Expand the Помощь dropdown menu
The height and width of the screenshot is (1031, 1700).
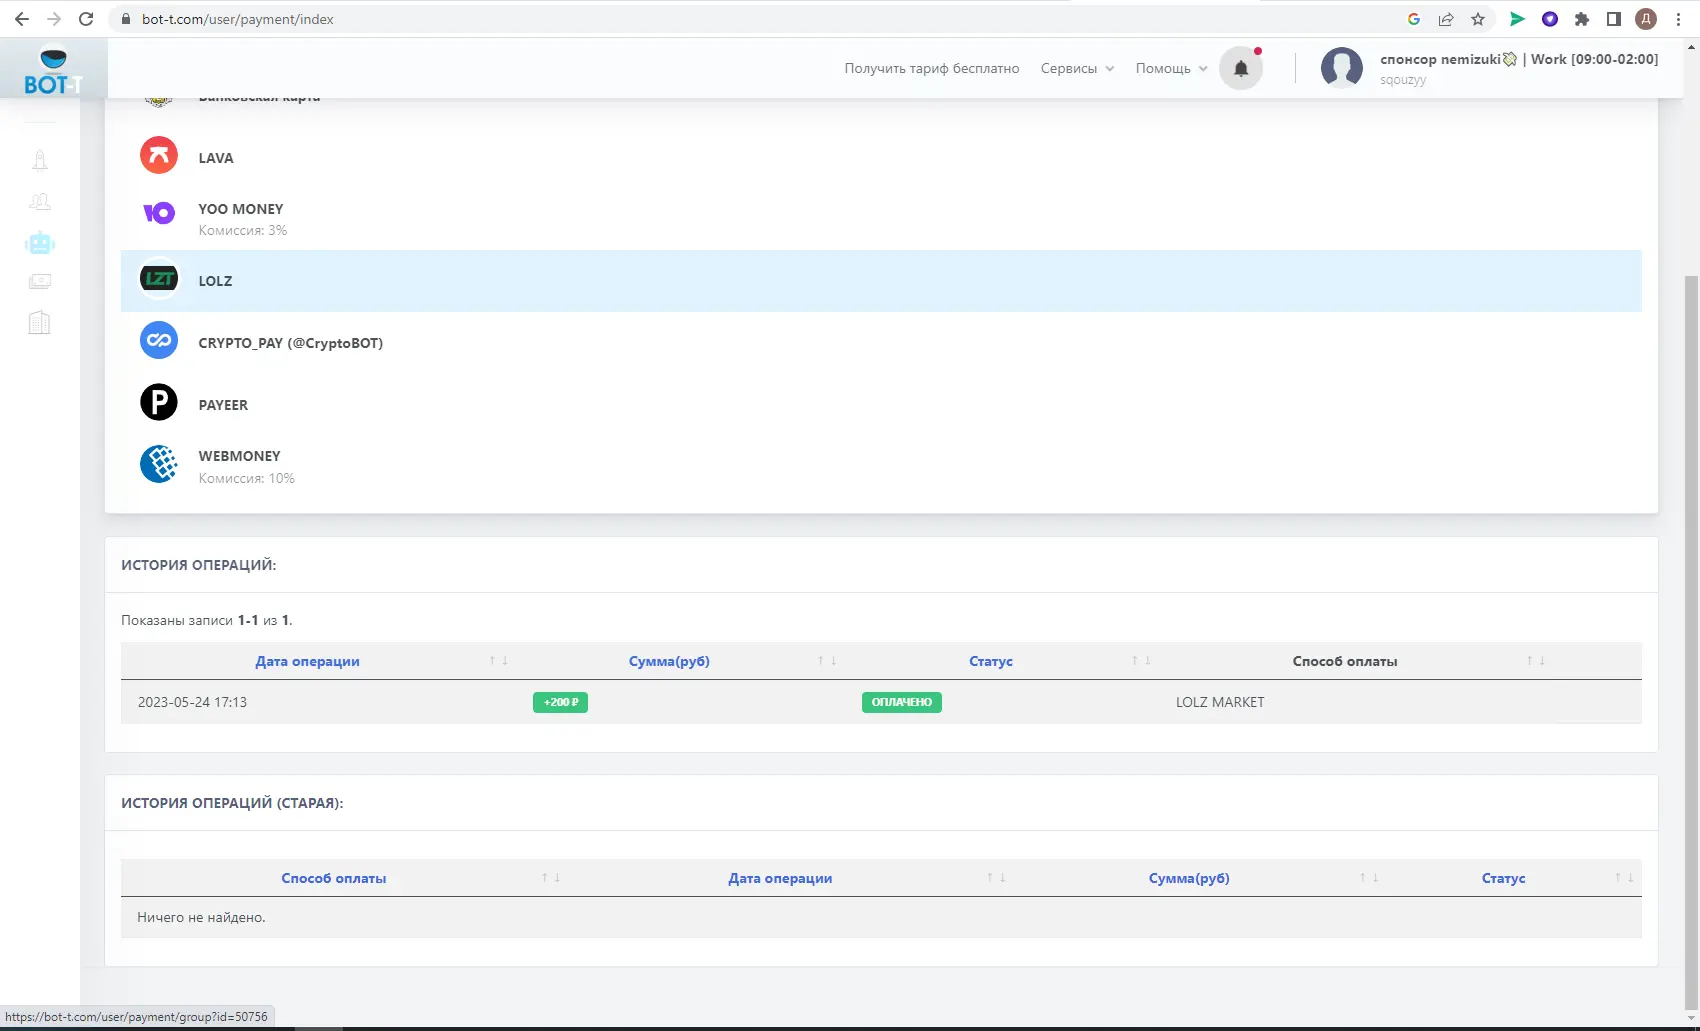coord(1171,68)
